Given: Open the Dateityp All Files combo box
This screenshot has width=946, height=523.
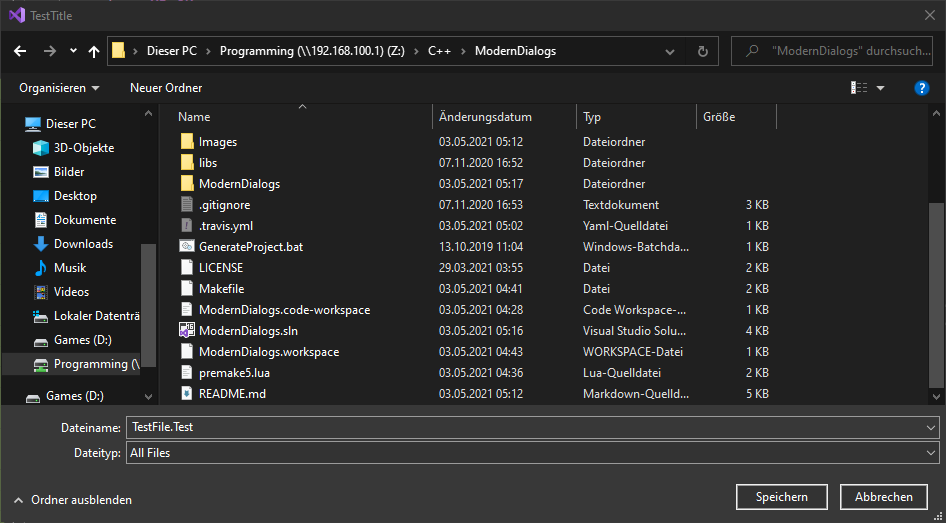Looking at the screenshot, I should (x=533, y=452).
